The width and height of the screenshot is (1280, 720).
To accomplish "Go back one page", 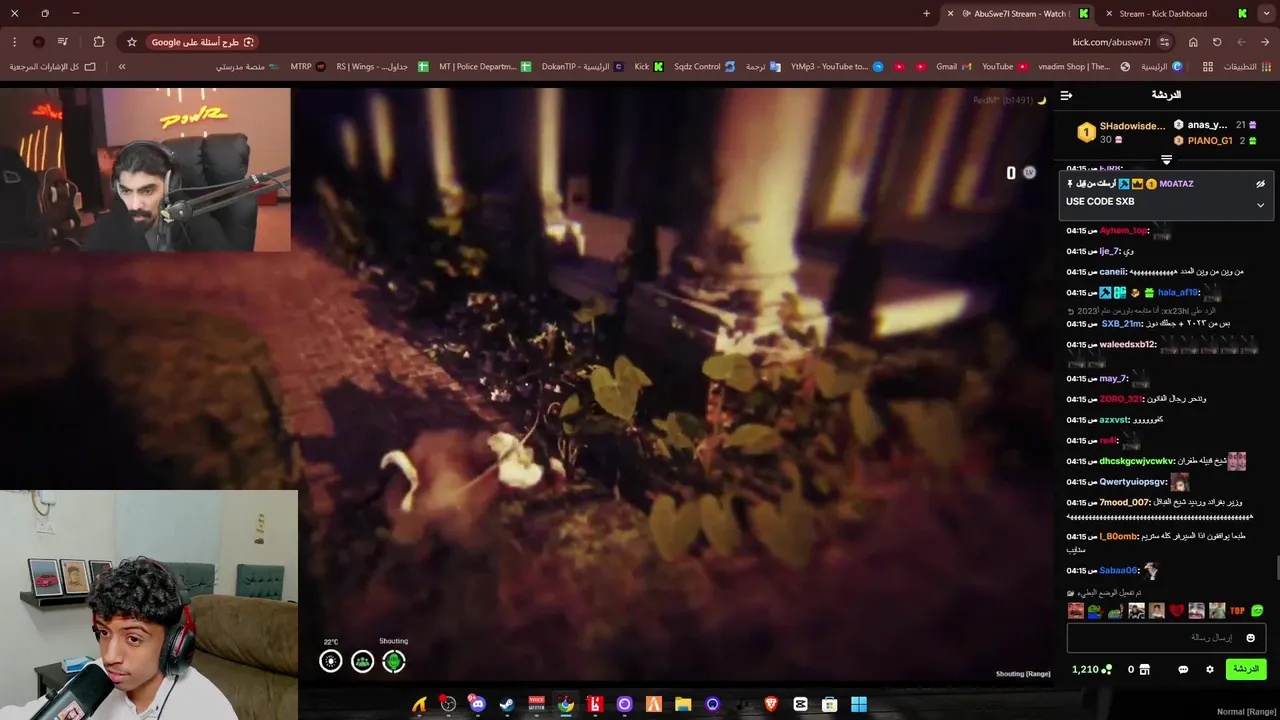I will pyautogui.click(x=1265, y=42).
